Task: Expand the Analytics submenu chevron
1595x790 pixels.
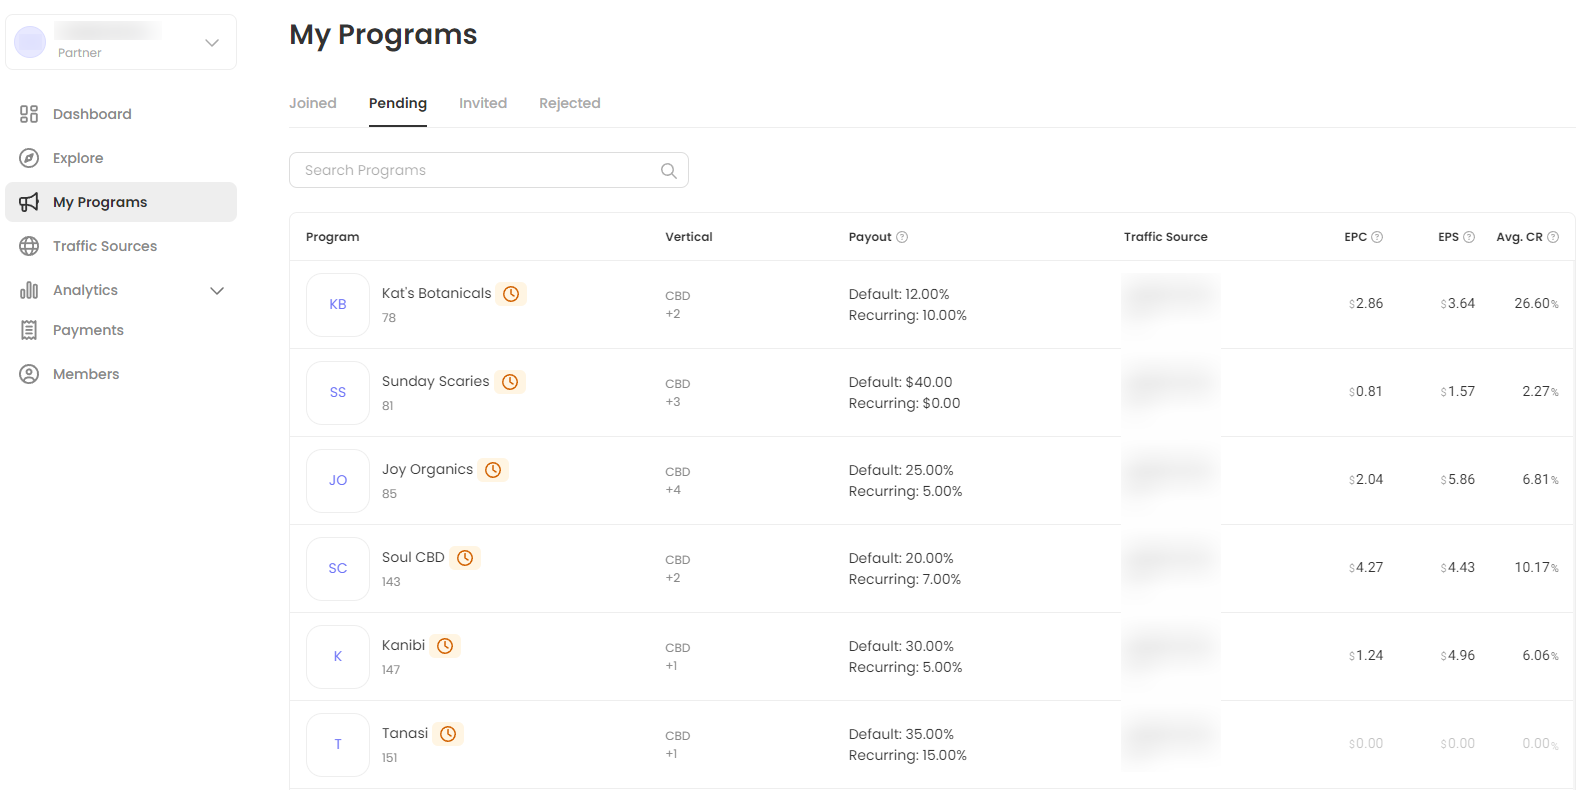Action: point(217,291)
